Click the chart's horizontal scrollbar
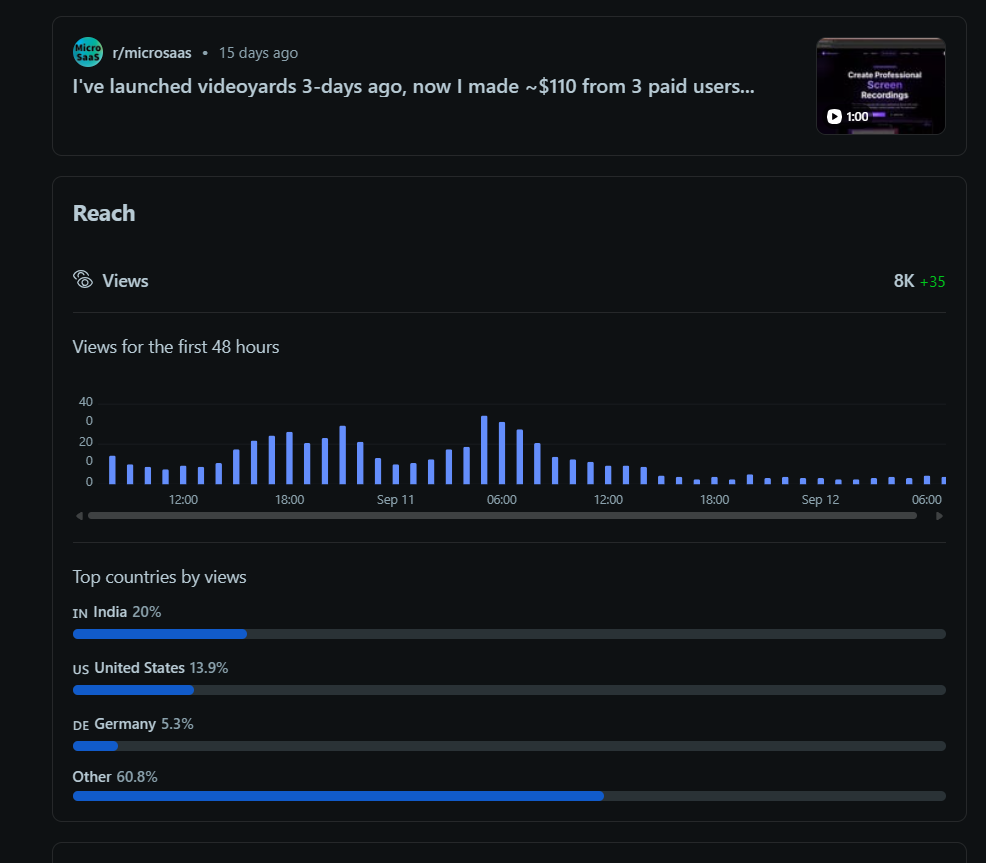986x863 pixels. tap(502, 516)
